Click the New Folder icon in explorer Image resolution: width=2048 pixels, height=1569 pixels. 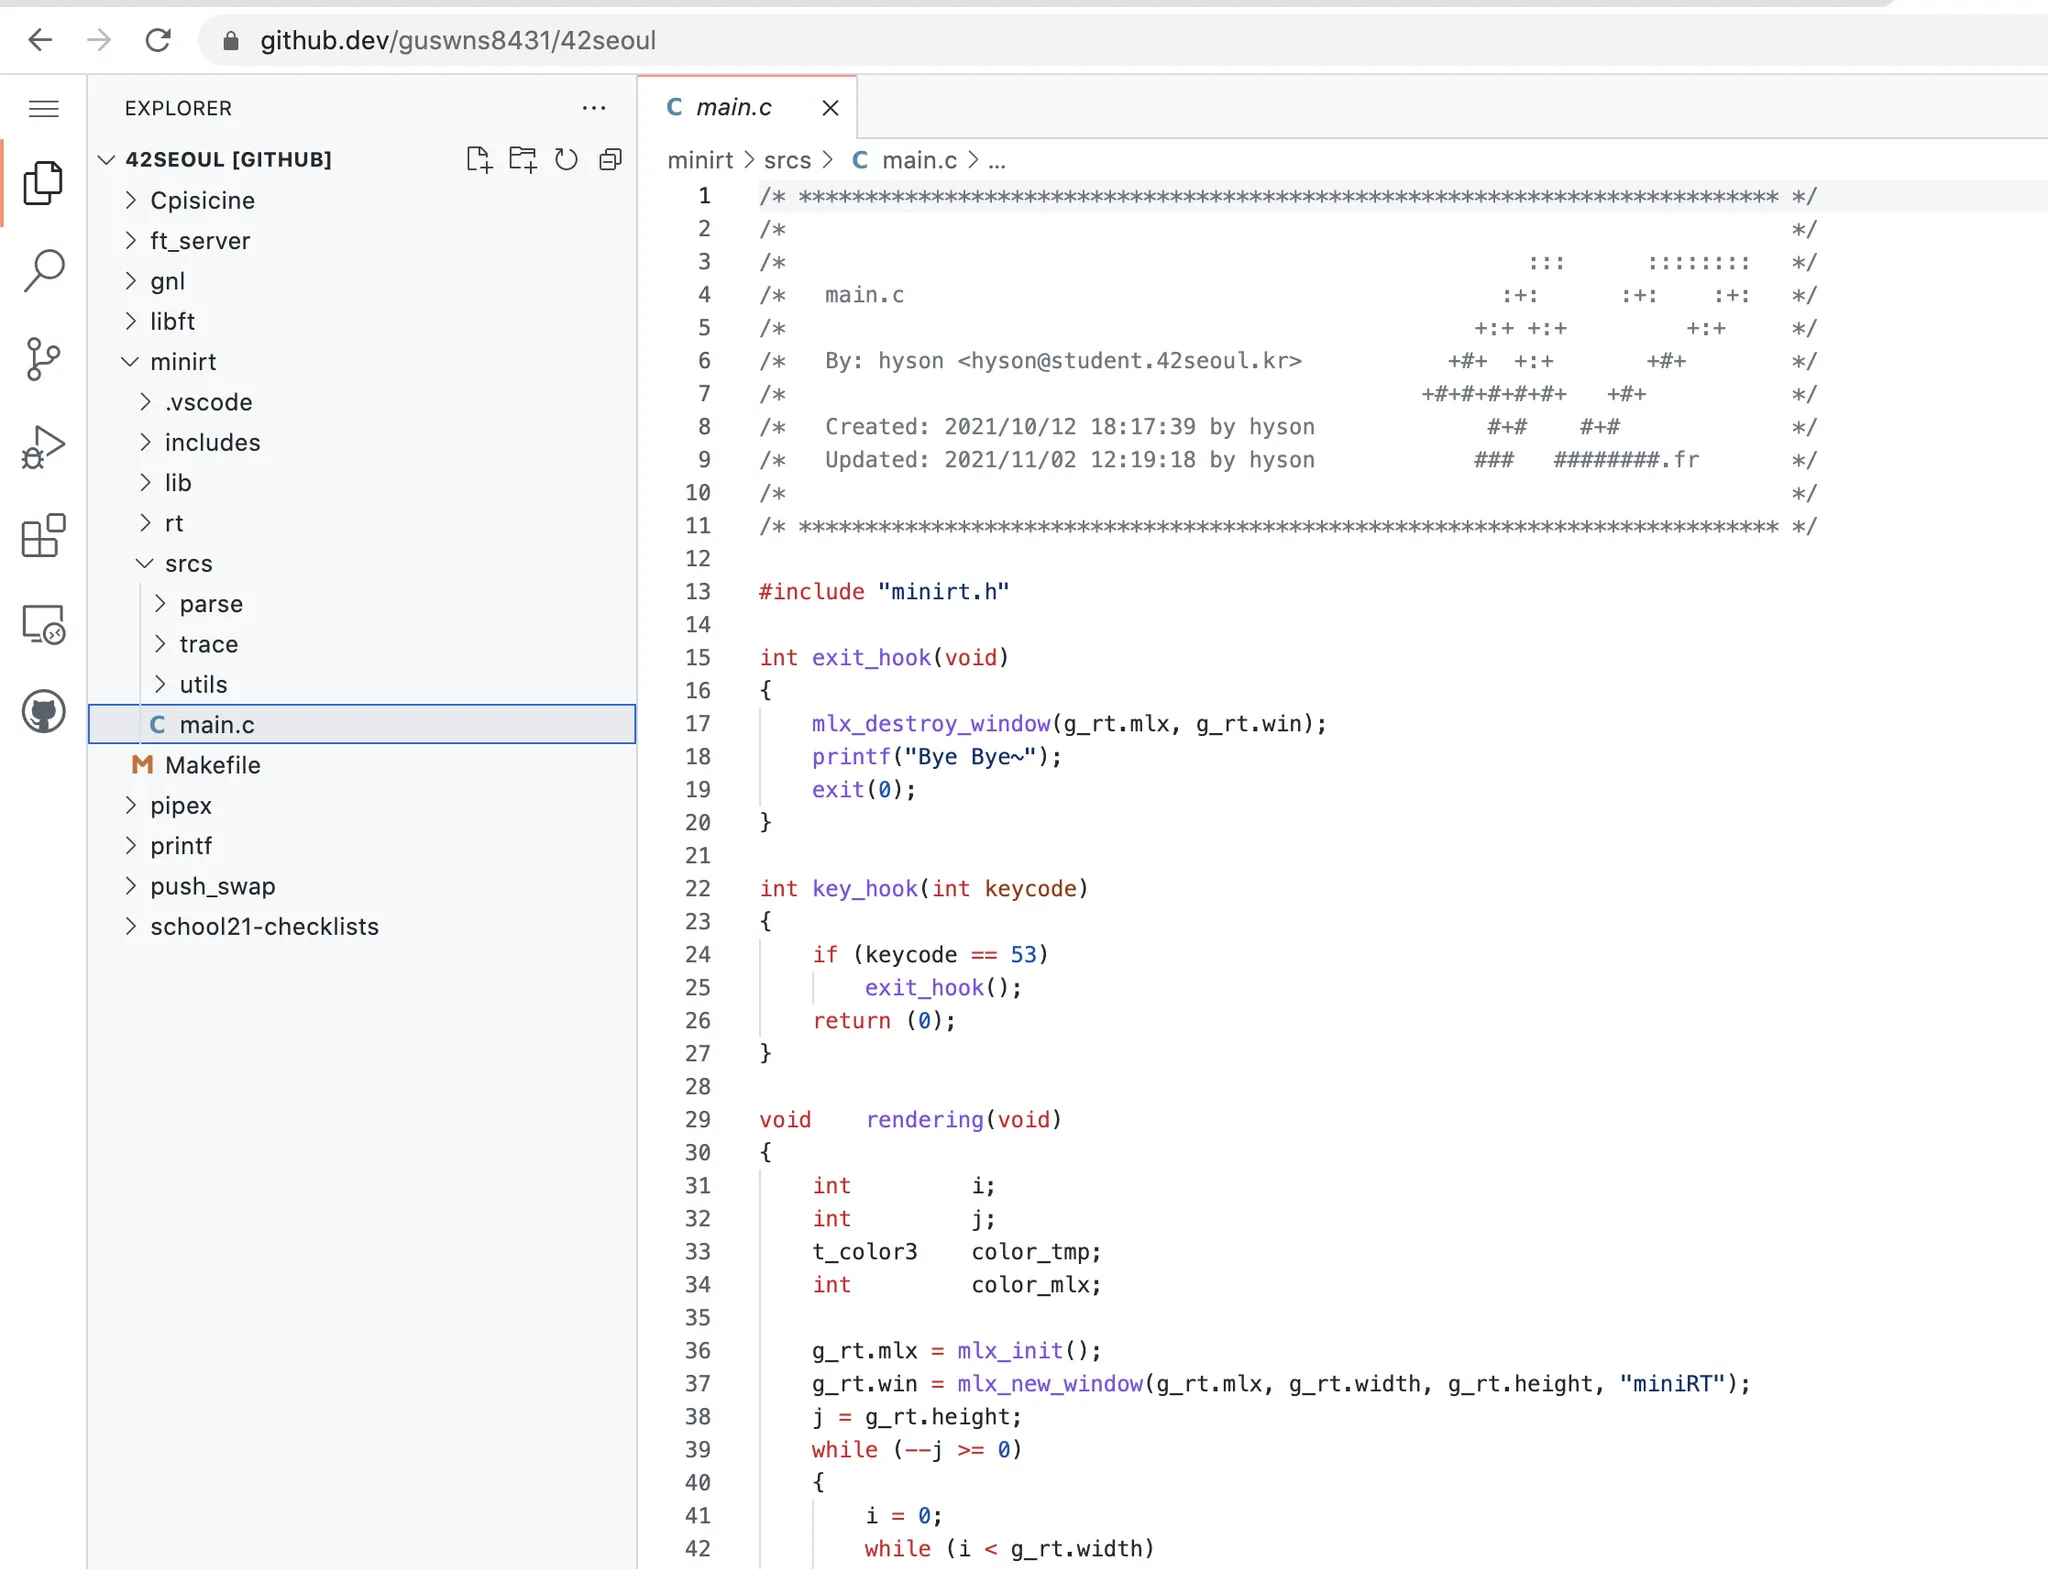[x=522, y=160]
